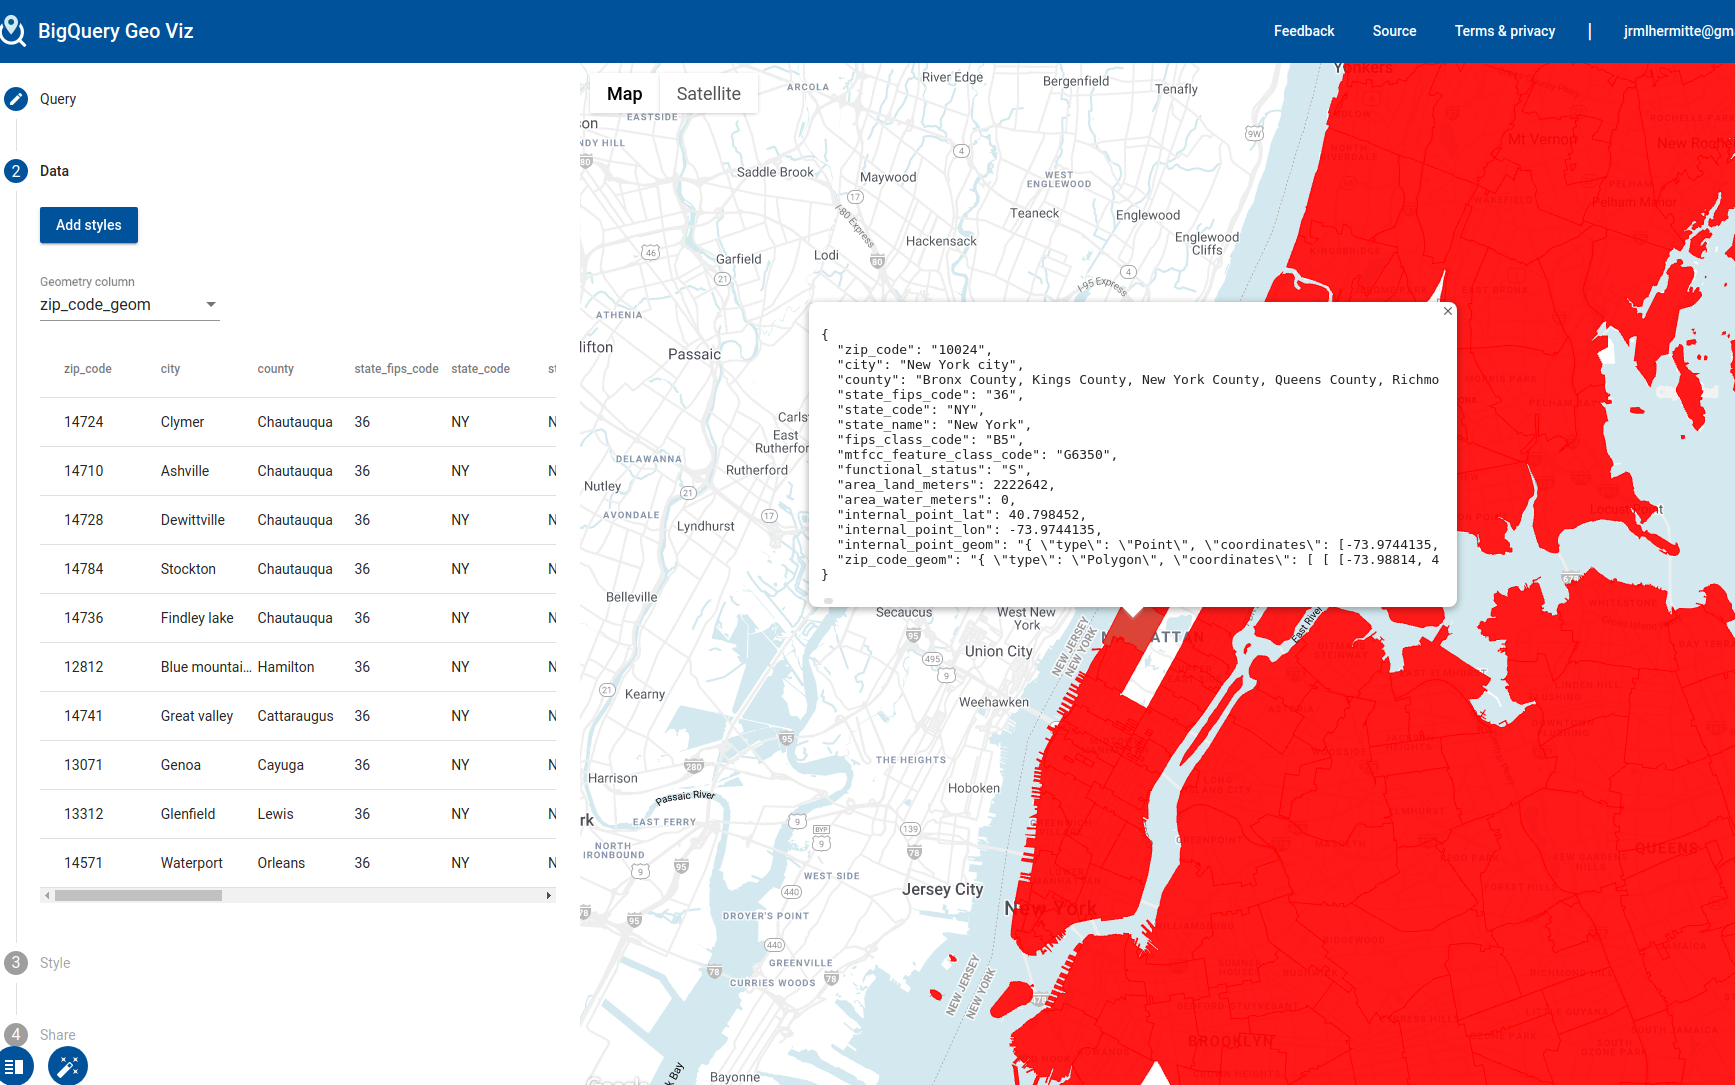Open the Source link
The image size is (1735, 1085).
pyautogui.click(x=1394, y=31)
